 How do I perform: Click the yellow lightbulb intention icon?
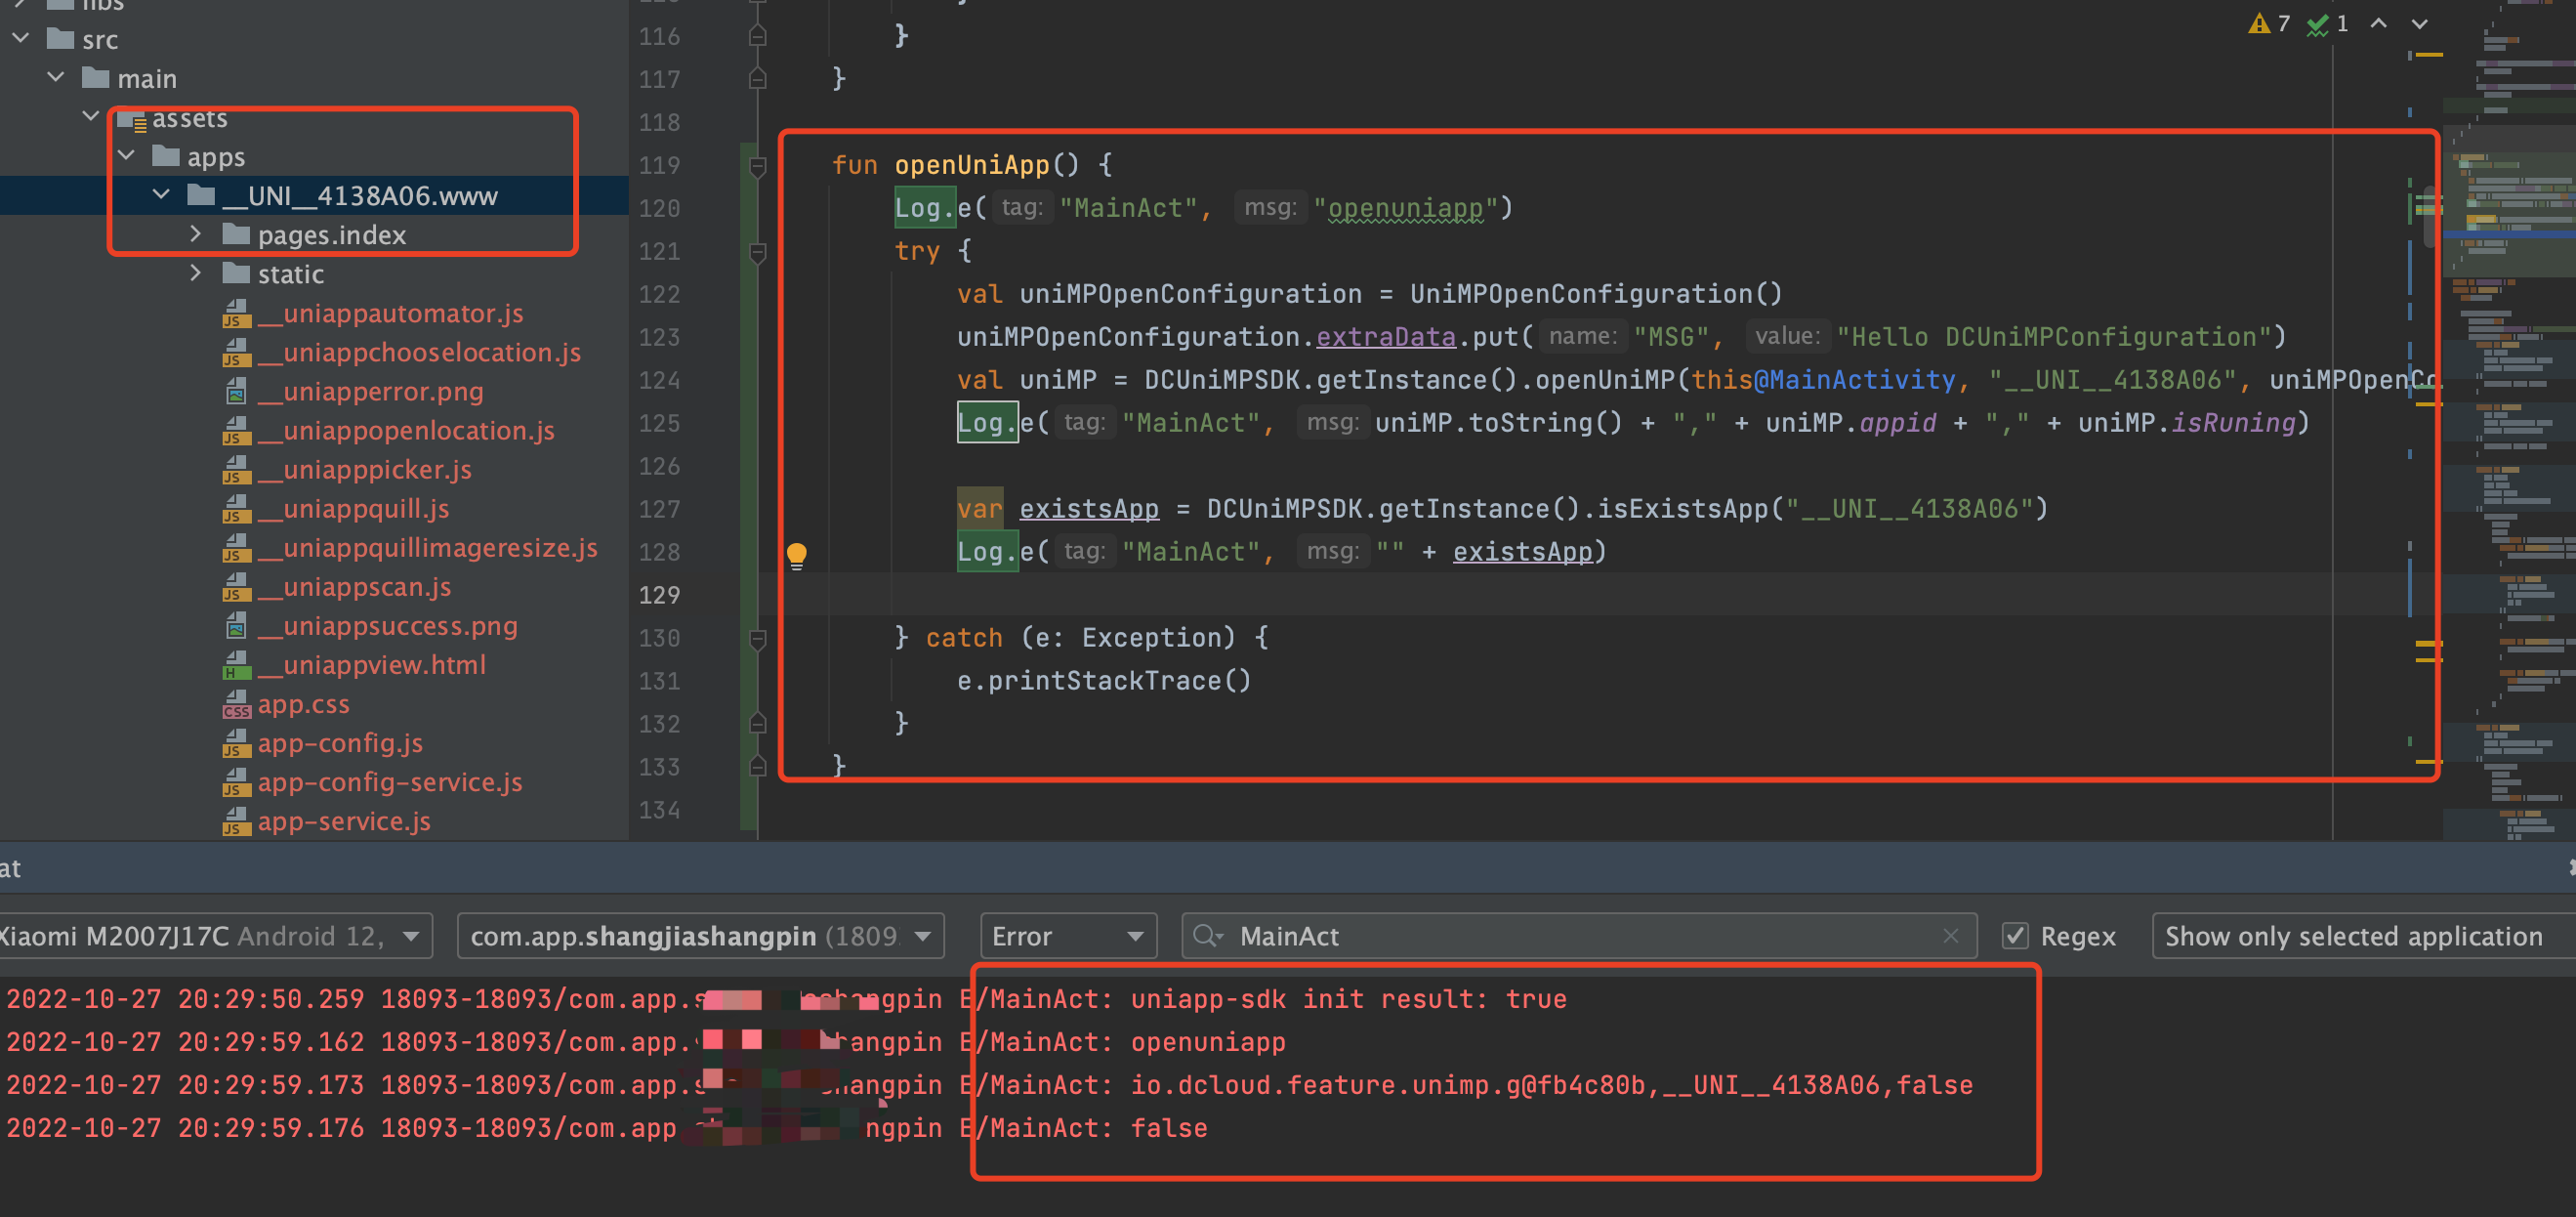[x=796, y=554]
